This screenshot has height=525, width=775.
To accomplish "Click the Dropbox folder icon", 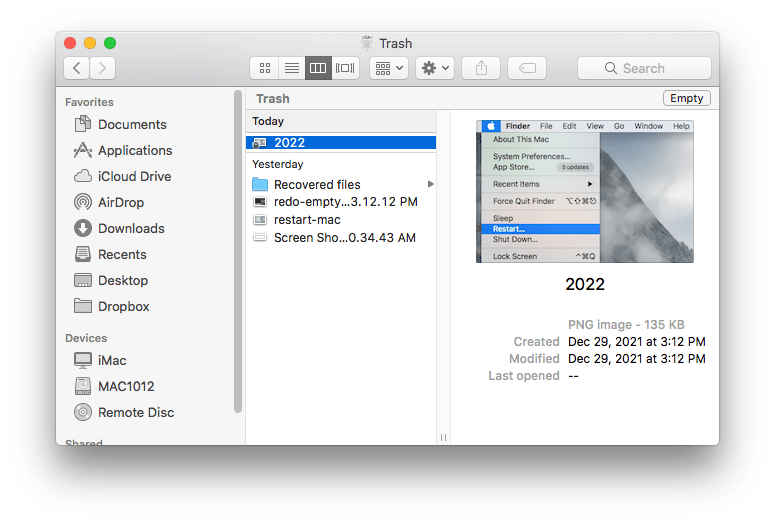I will [83, 306].
